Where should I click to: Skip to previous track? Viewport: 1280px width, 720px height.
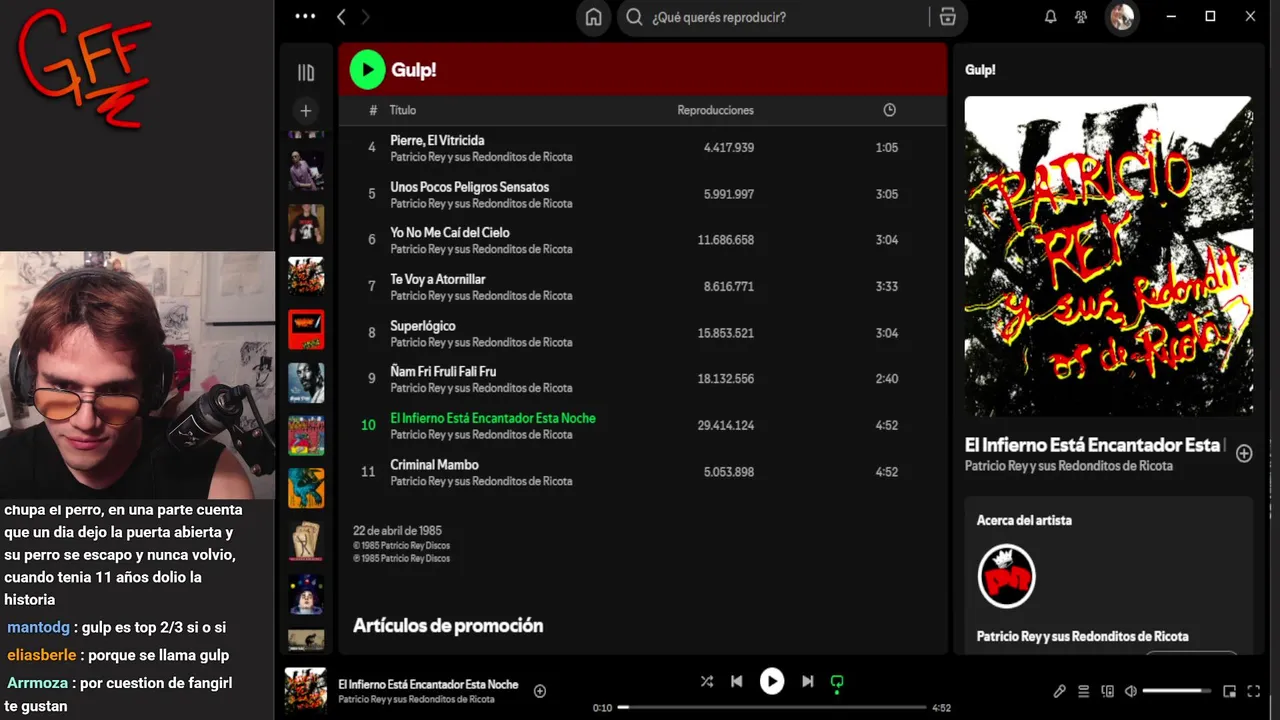click(736, 681)
